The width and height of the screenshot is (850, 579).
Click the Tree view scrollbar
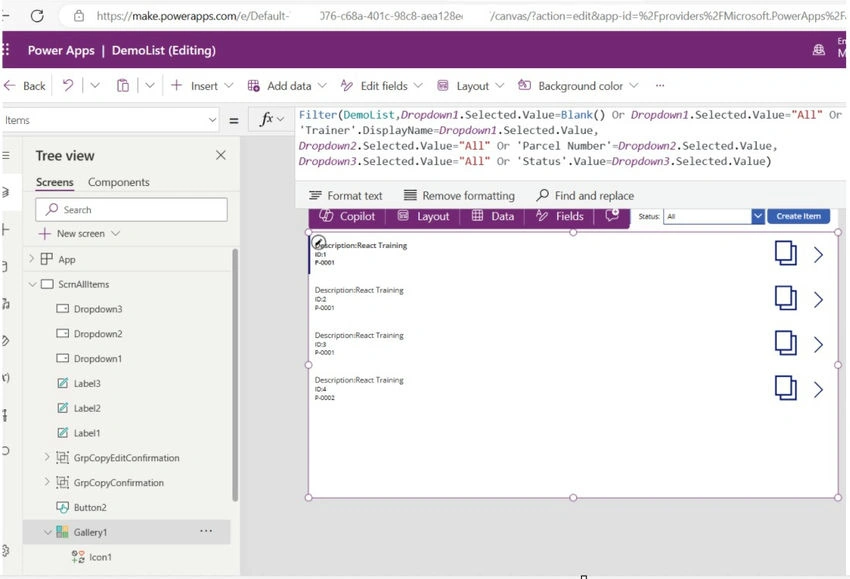[235, 375]
